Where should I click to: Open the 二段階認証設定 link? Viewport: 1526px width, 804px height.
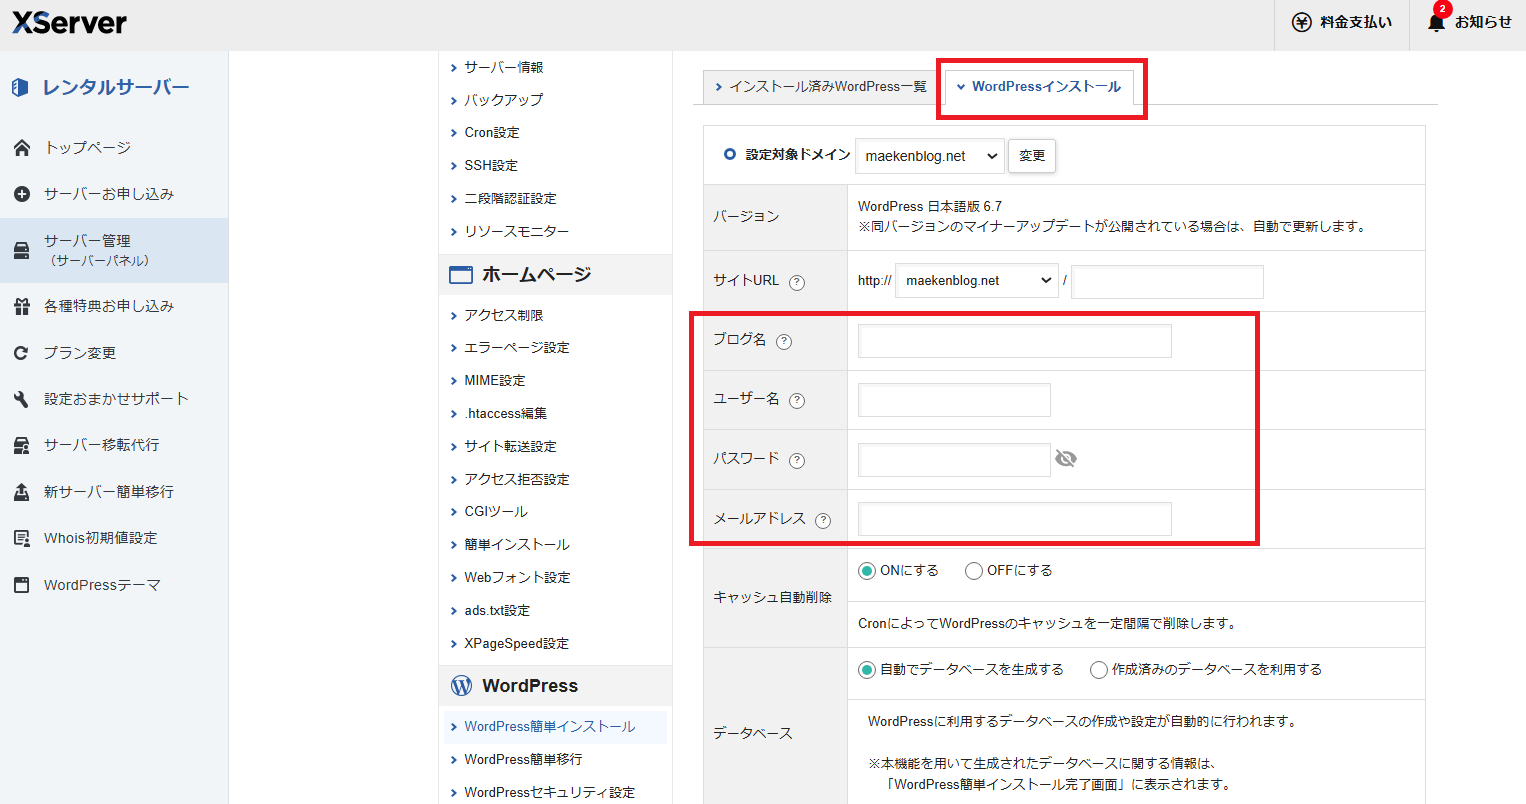point(510,199)
